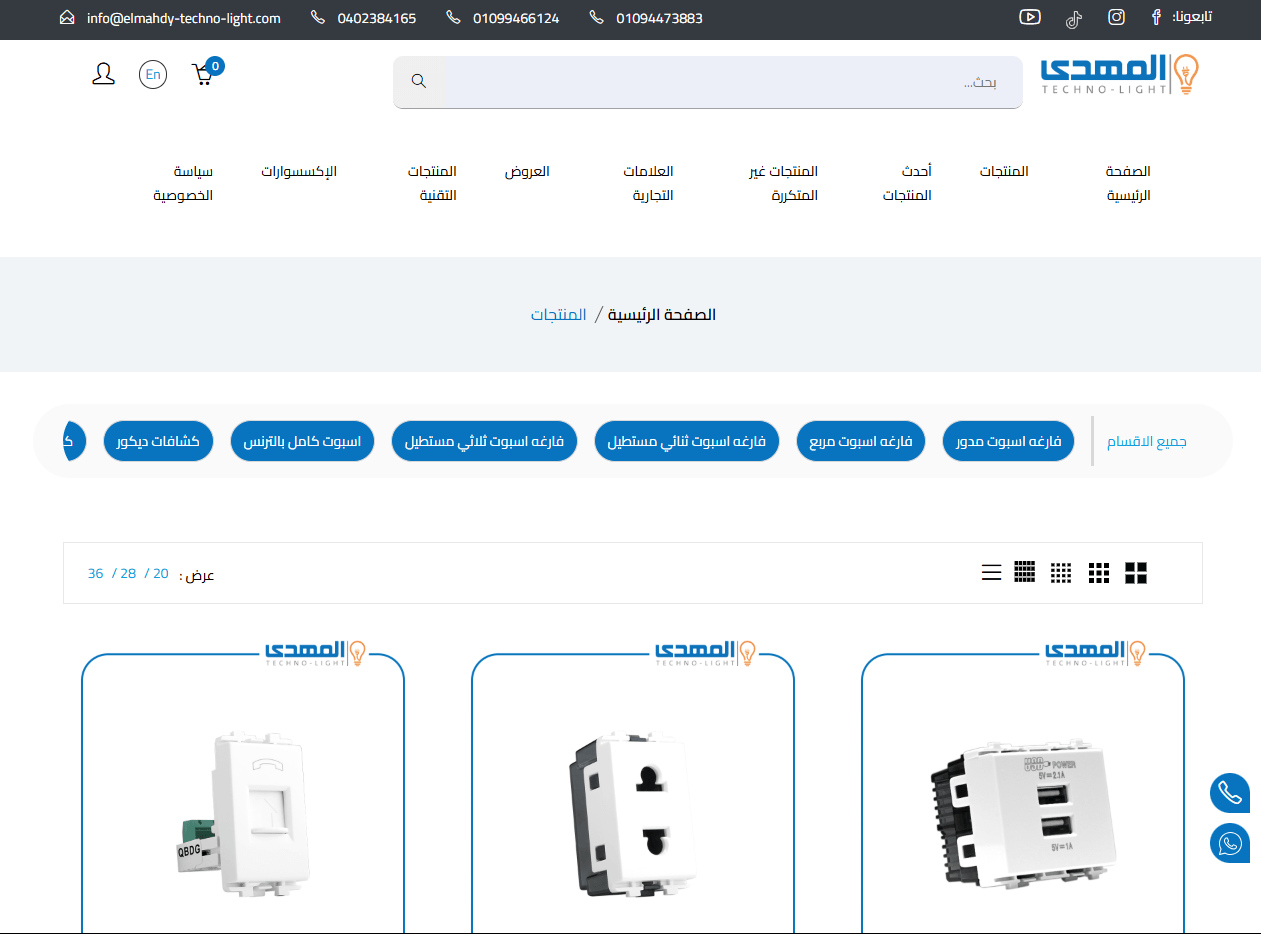
Task: Open the YouTube social link icon
Action: (x=1030, y=17)
